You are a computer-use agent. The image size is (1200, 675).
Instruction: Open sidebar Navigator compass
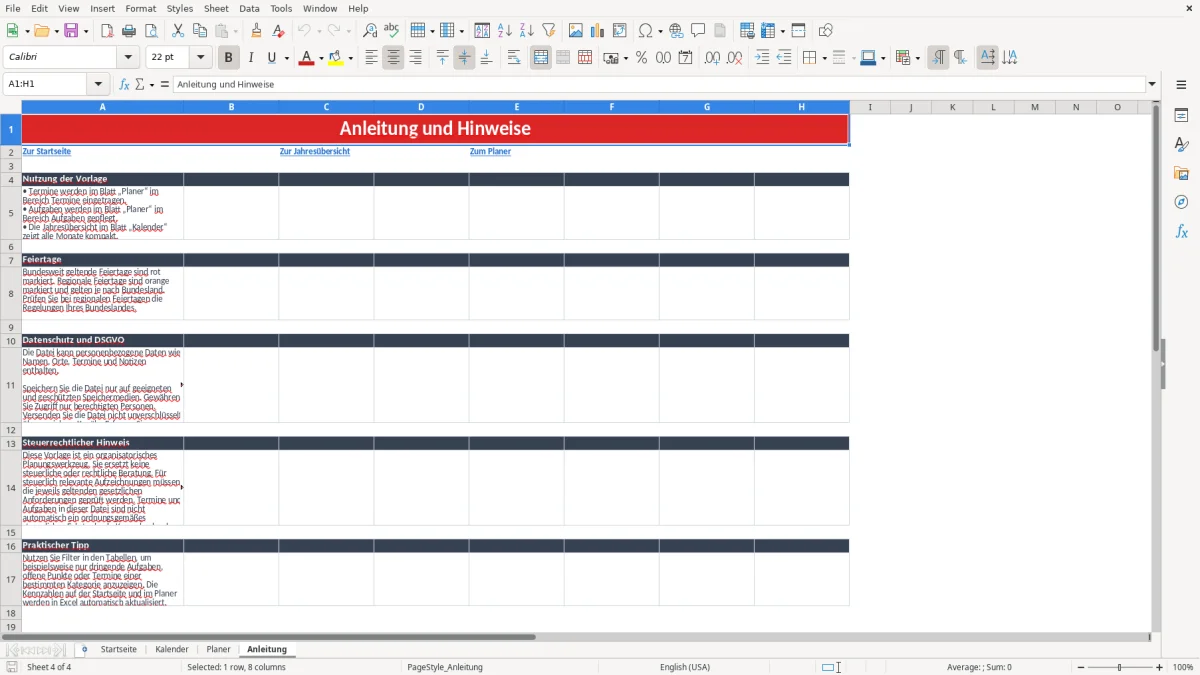1181,202
